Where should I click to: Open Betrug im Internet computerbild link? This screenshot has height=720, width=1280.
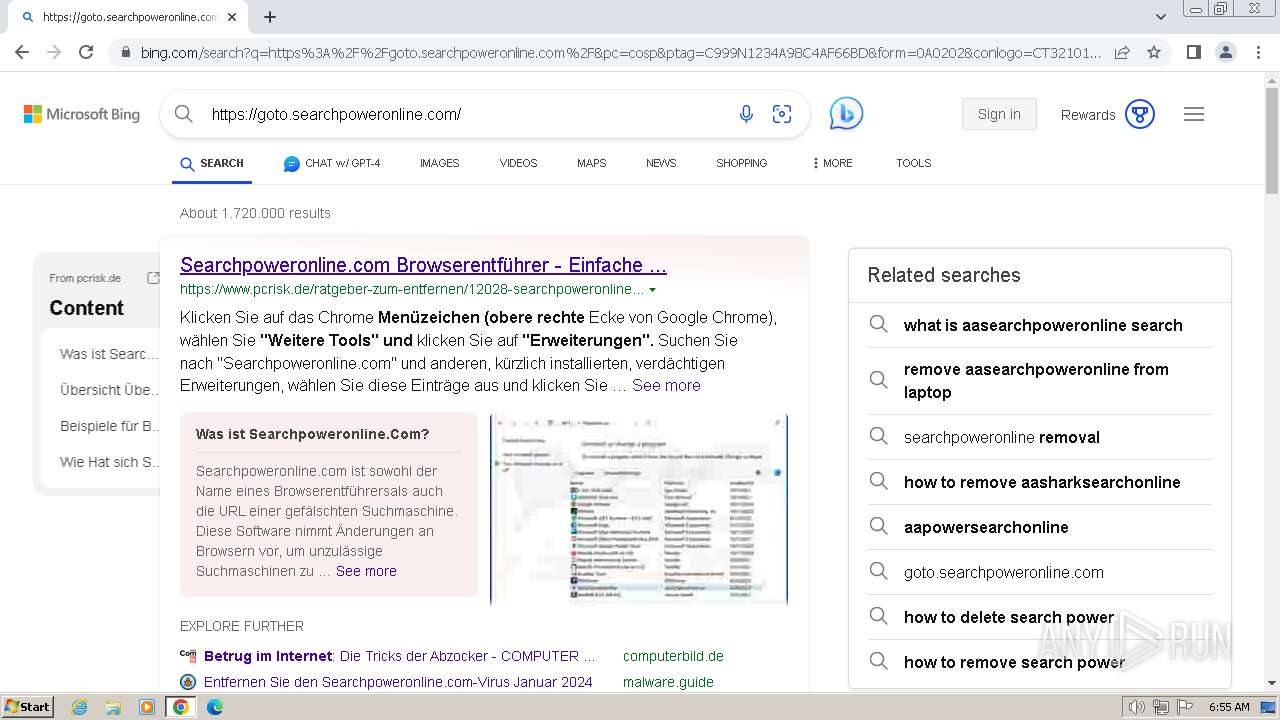pos(400,656)
